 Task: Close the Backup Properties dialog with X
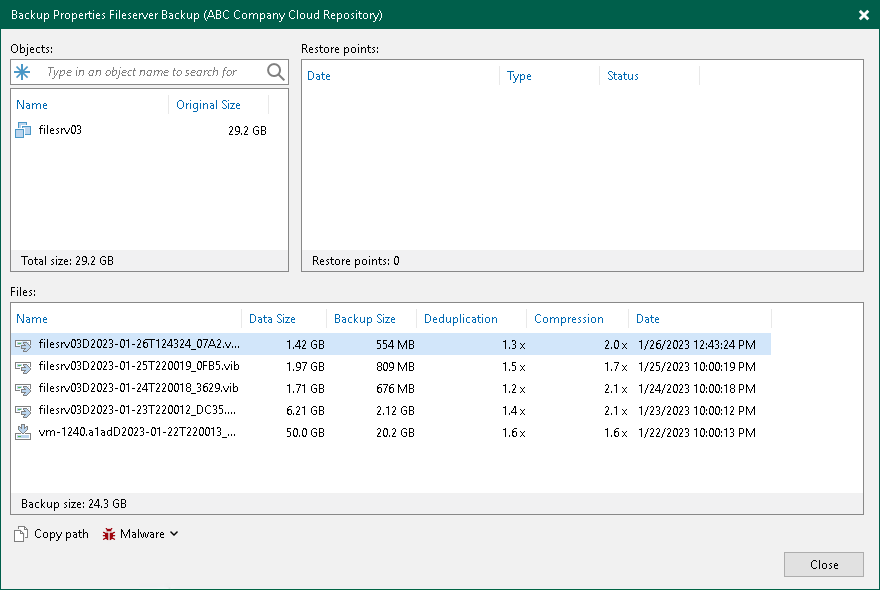click(864, 15)
